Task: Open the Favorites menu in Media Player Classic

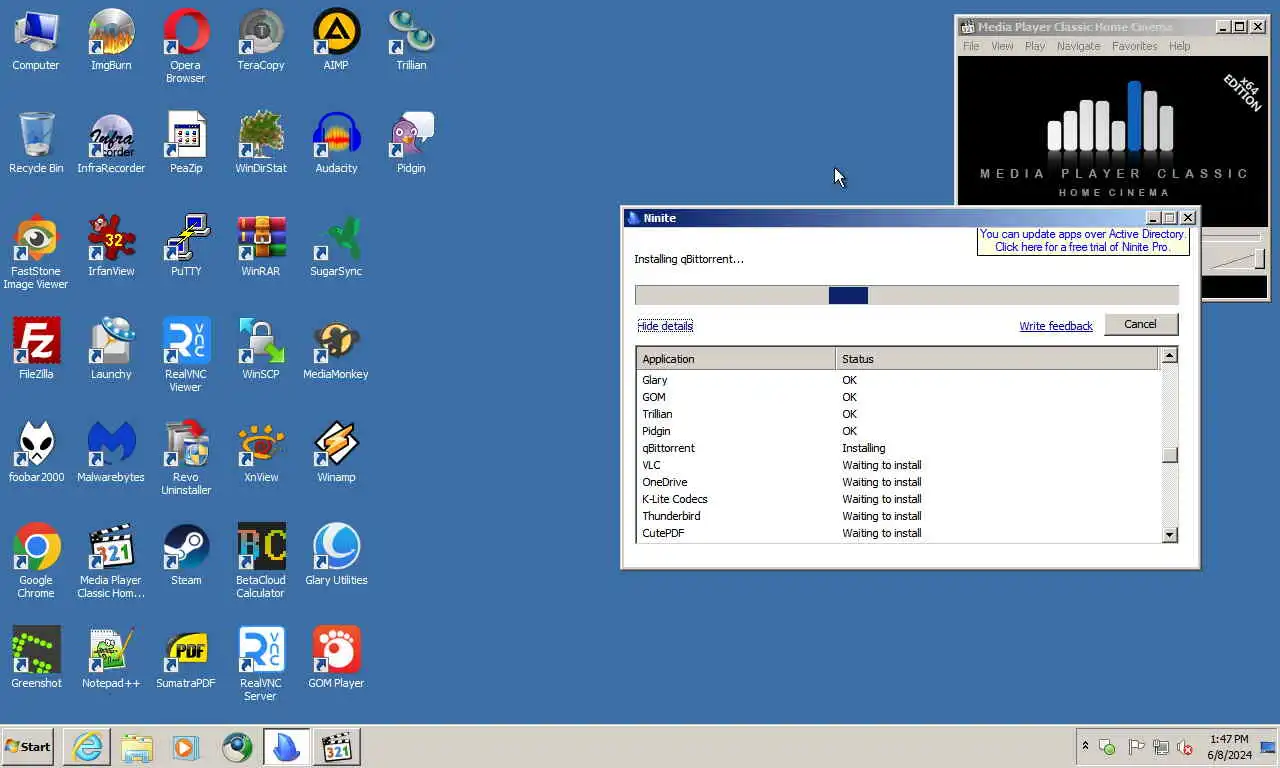Action: (x=1134, y=46)
